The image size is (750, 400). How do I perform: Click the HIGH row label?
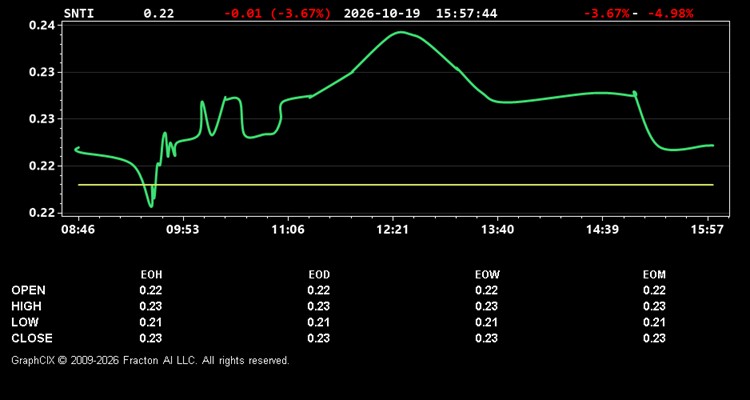pos(26,306)
